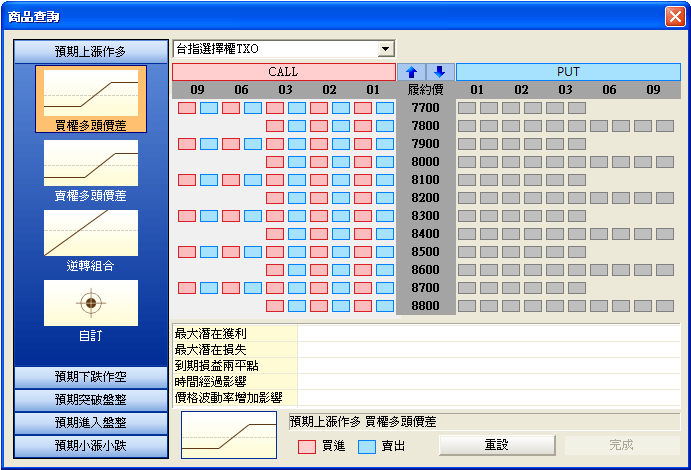691x470 pixels.
Task: Expand the 預期下跌作空 strategy section
Action: click(x=90, y=377)
